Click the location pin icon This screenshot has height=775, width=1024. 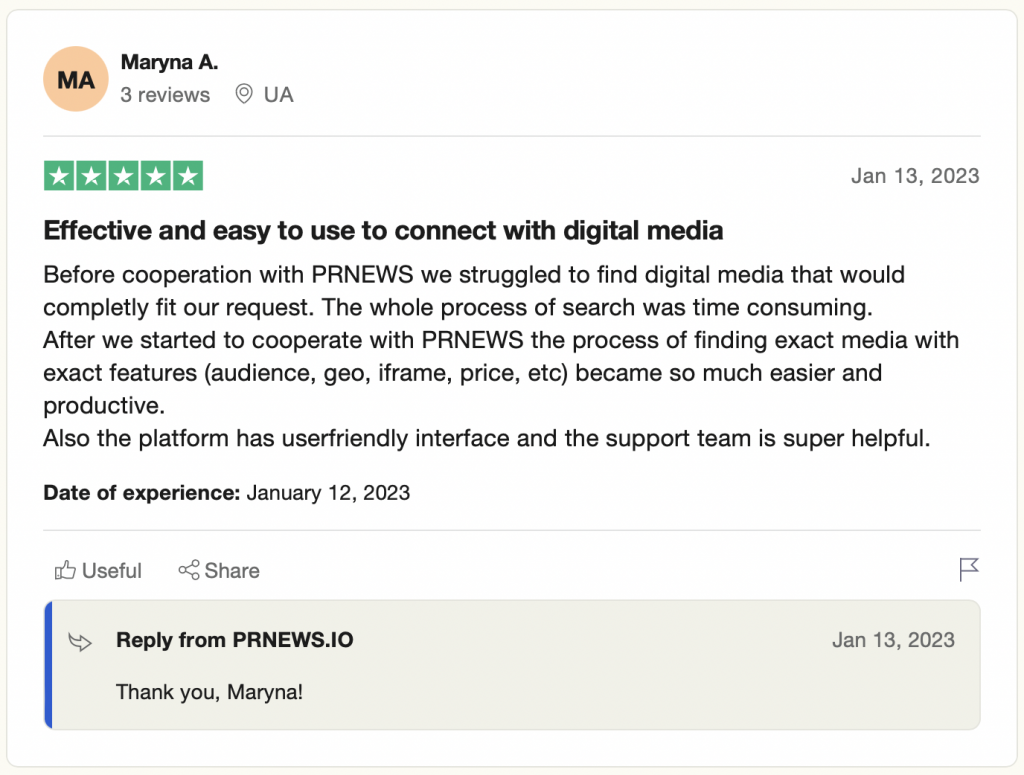click(244, 94)
